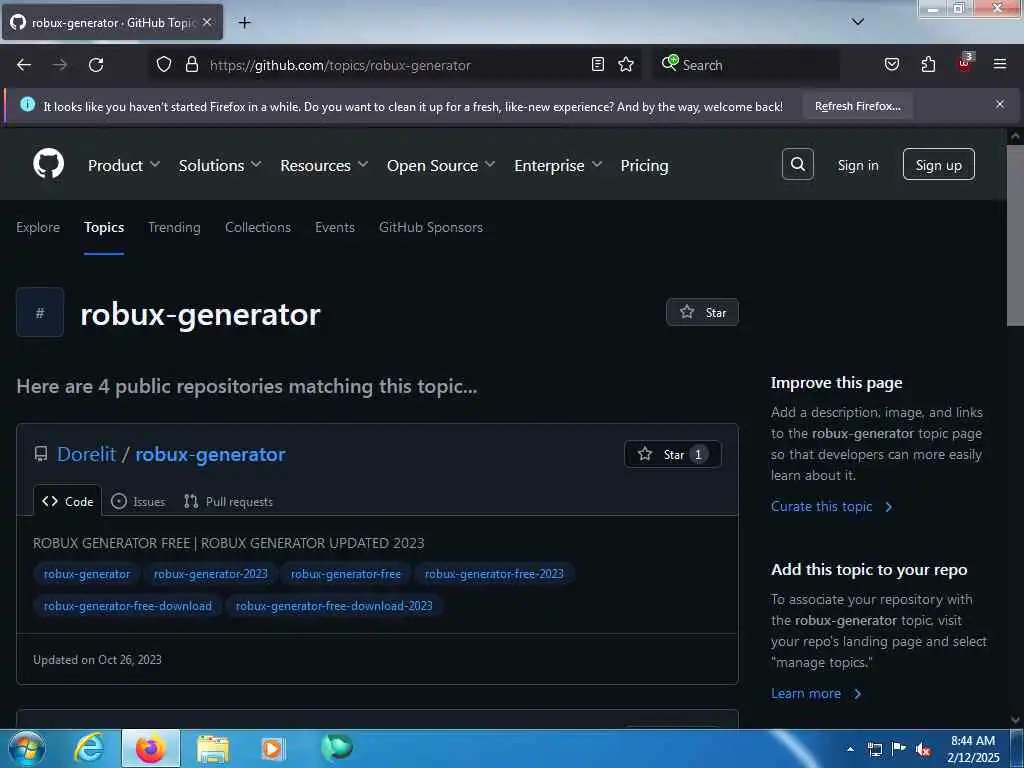Viewport: 1024px width, 768px height.
Task: Click Curate this topic link
Action: click(831, 506)
